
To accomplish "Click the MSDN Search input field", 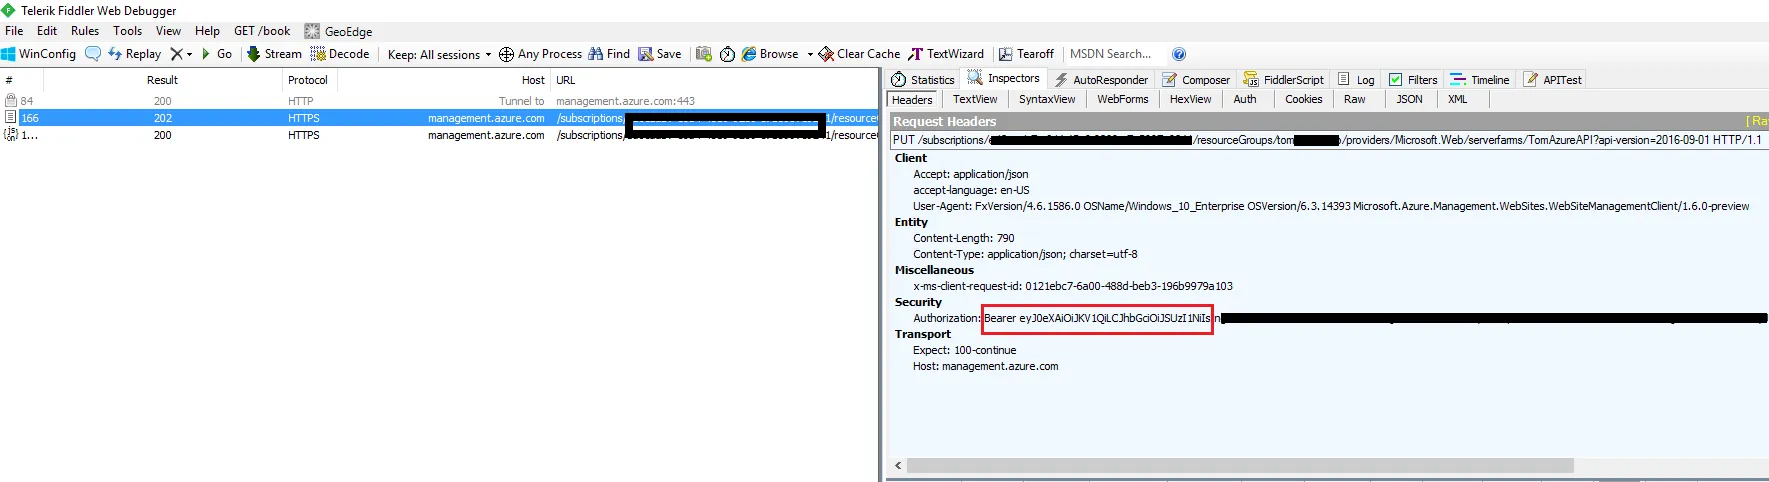I will pos(1112,54).
